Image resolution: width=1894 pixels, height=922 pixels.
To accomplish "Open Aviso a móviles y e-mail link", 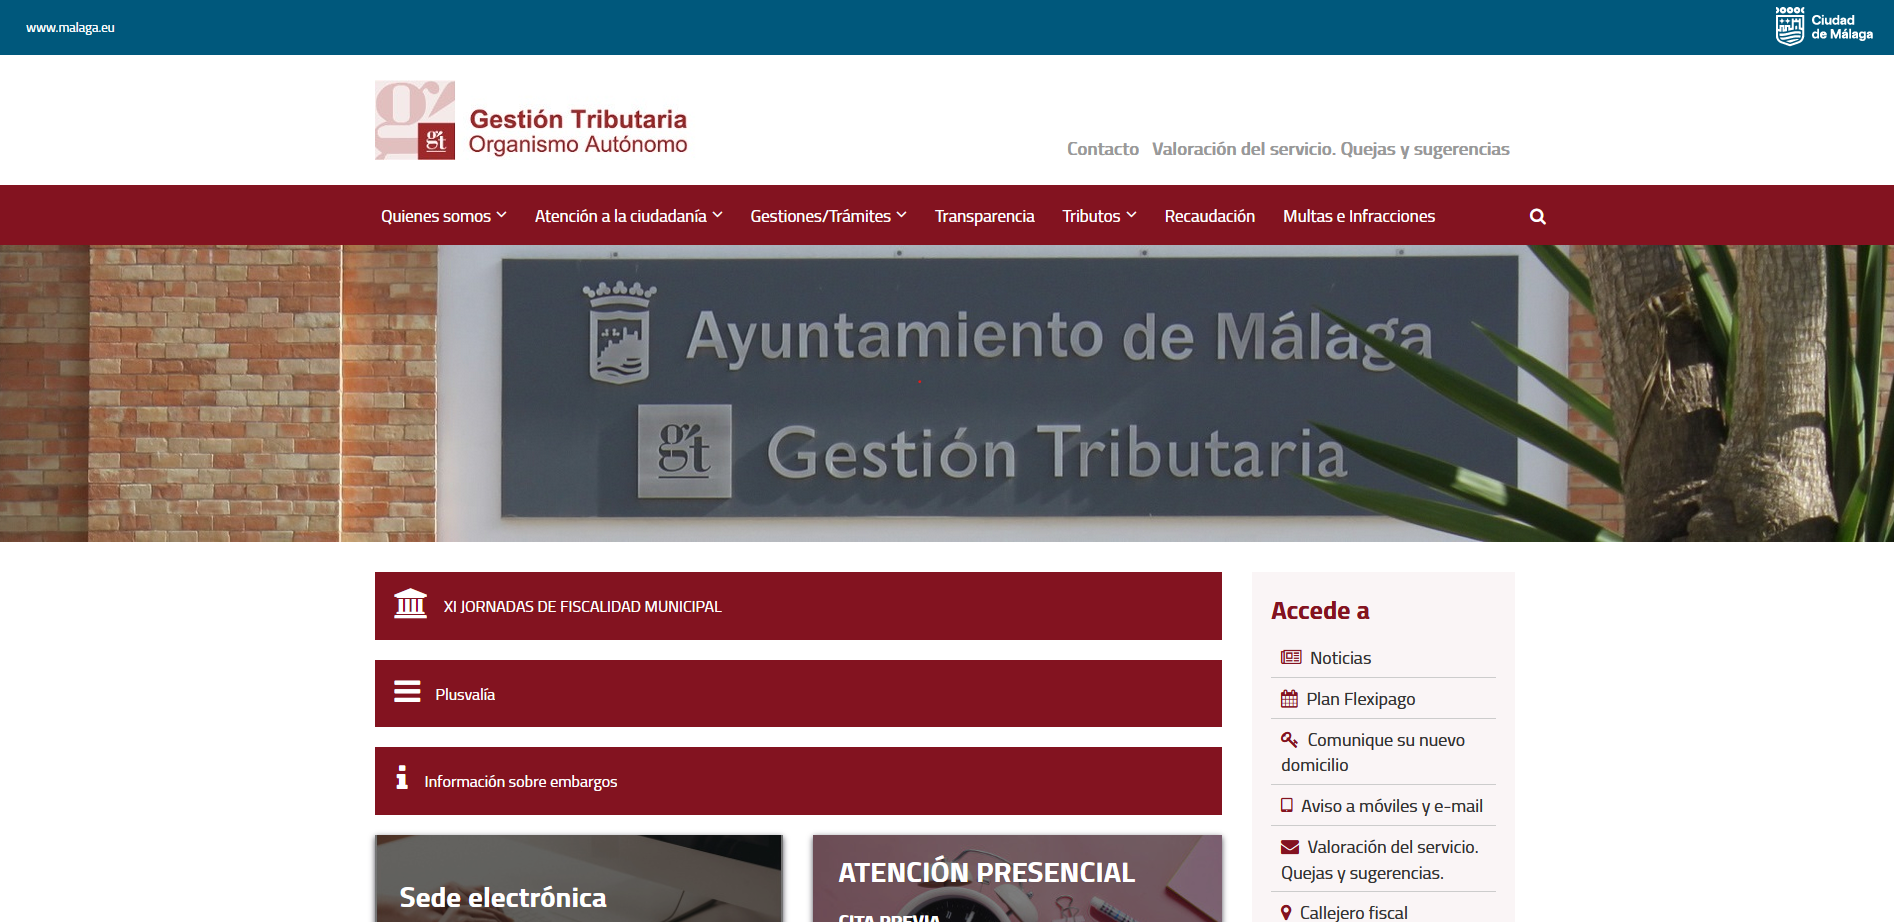I will click(1391, 806).
